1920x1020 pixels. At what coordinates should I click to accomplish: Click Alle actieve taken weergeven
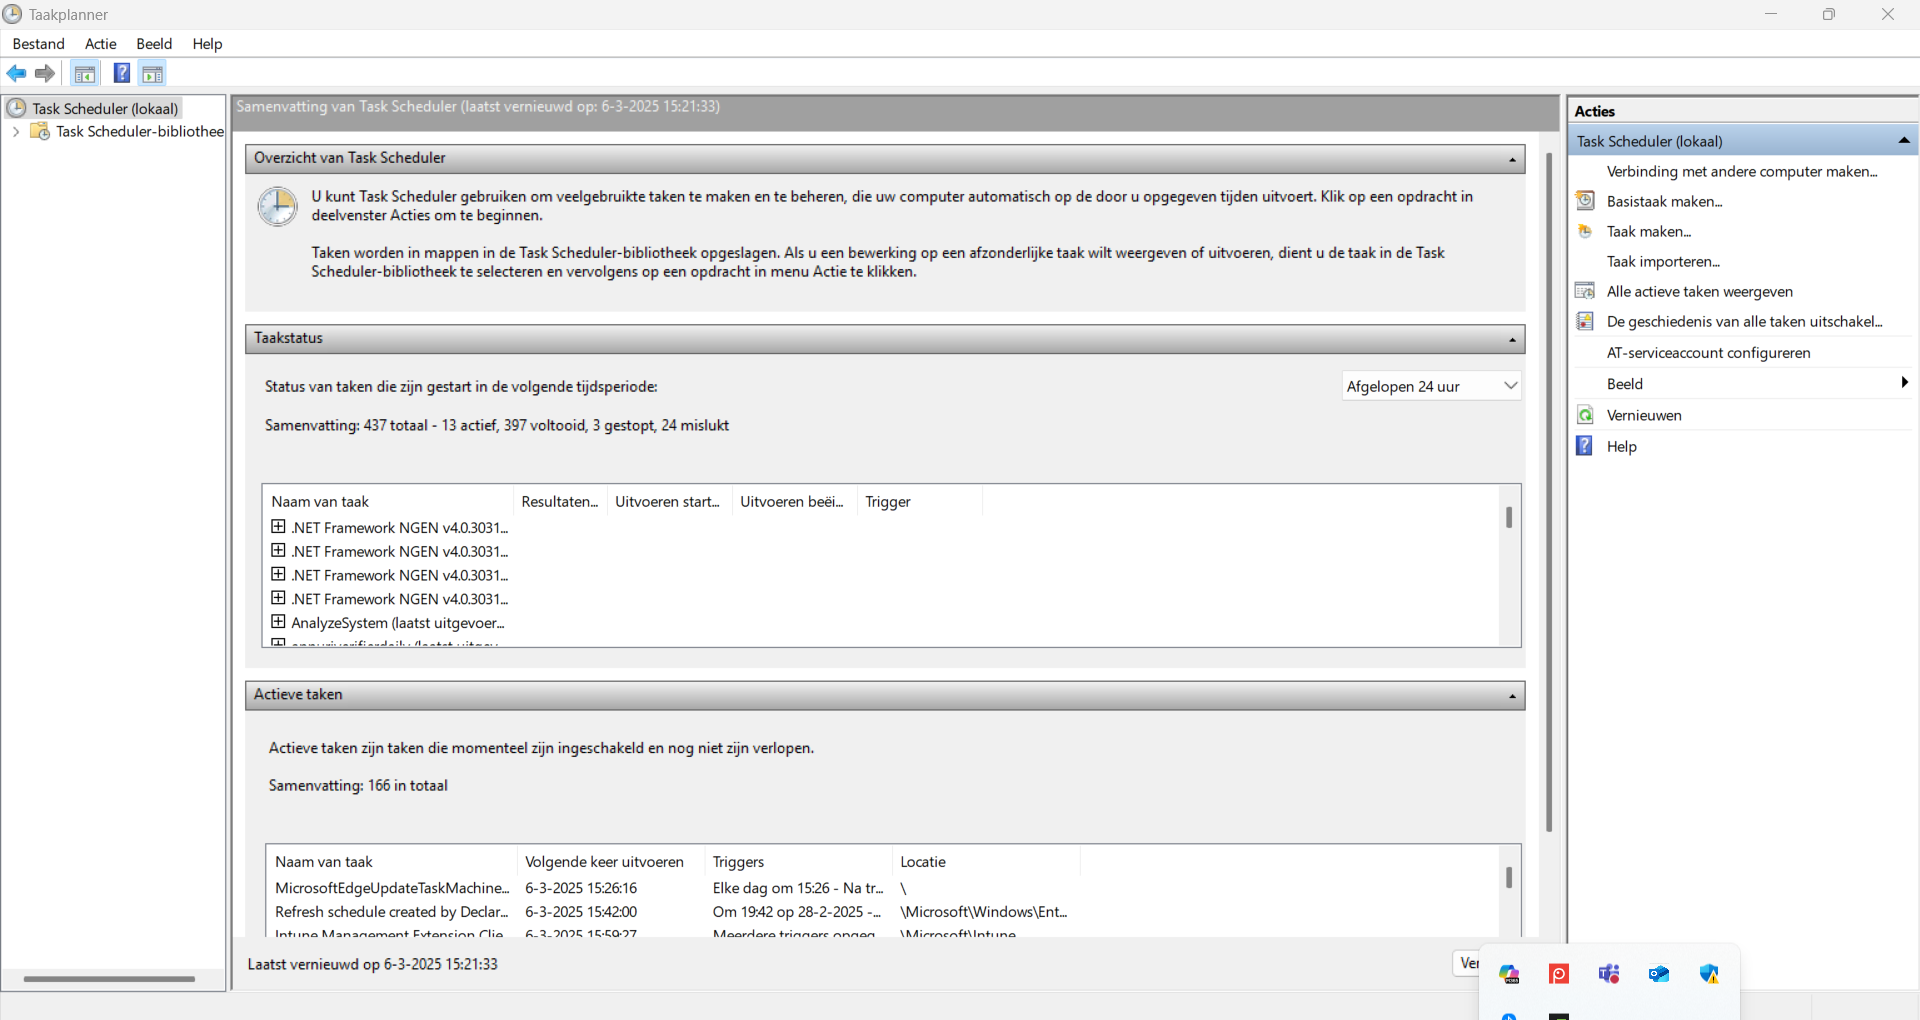1699,291
